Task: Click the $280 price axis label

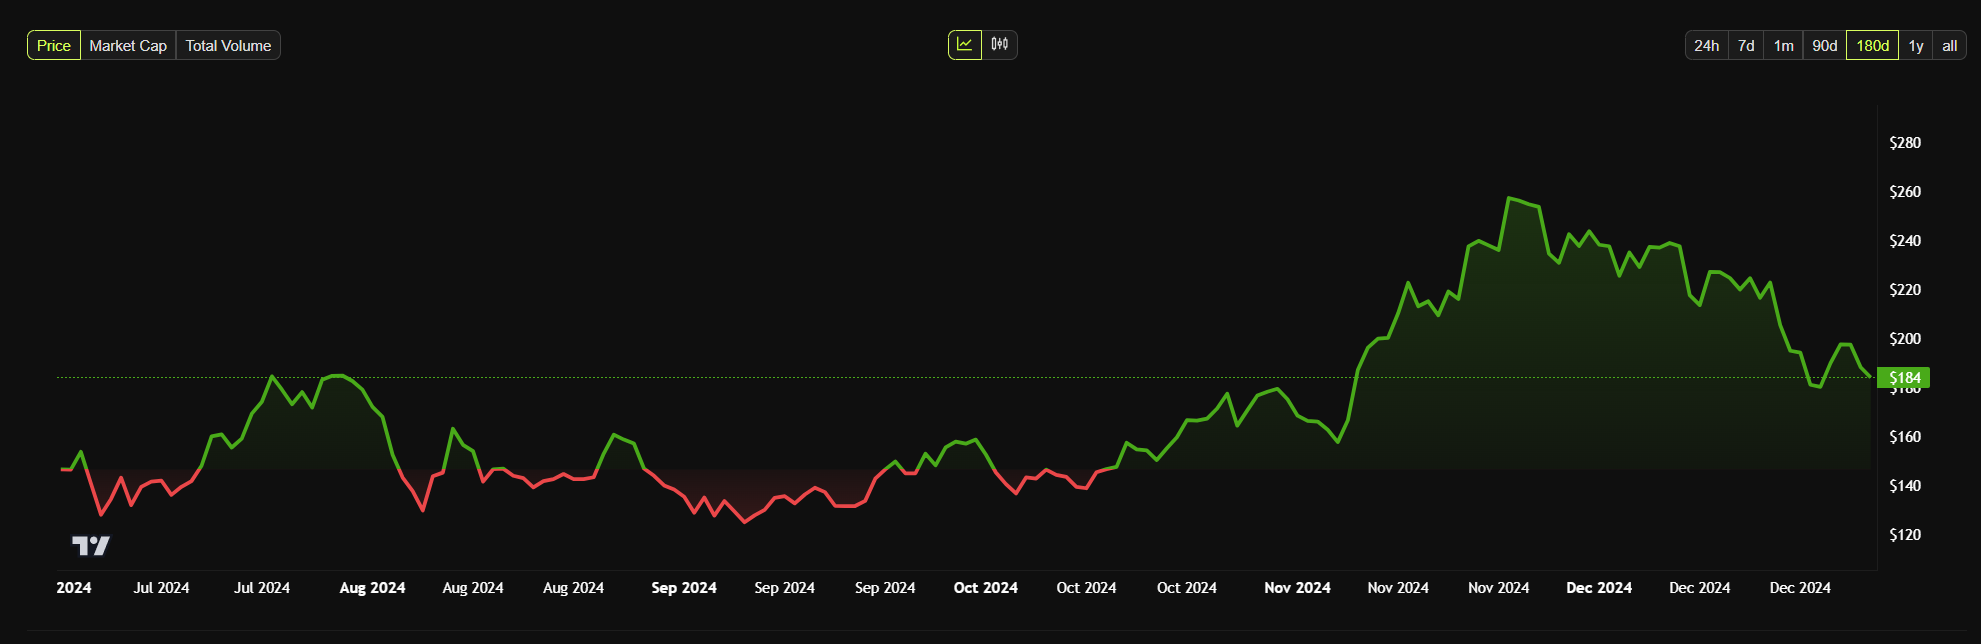Action: pos(1904,143)
